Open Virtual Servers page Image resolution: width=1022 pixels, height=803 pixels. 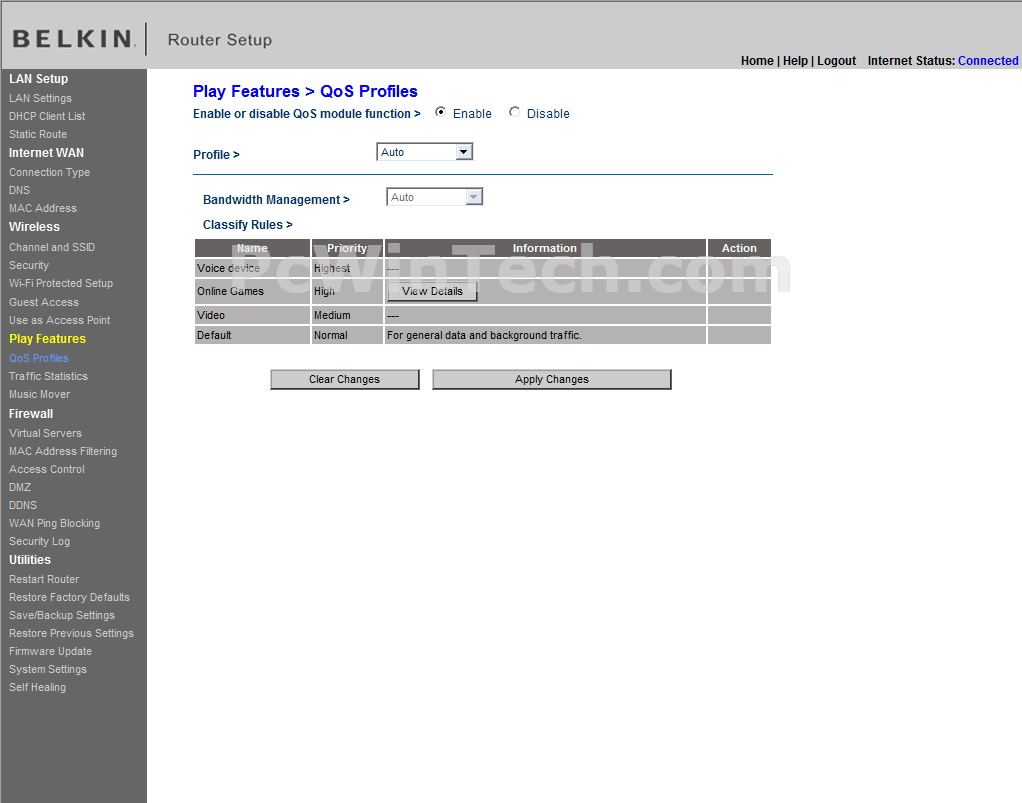tap(45, 433)
